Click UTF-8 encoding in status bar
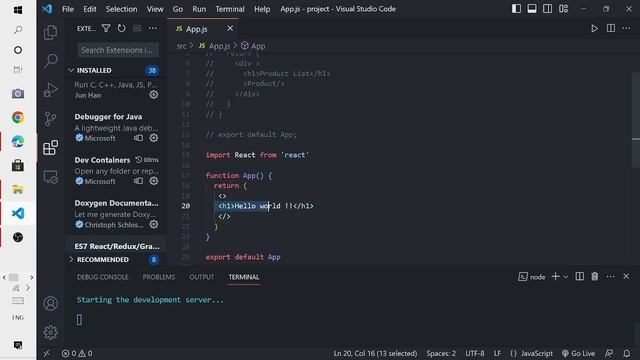This screenshot has height=360, width=640. (475, 353)
